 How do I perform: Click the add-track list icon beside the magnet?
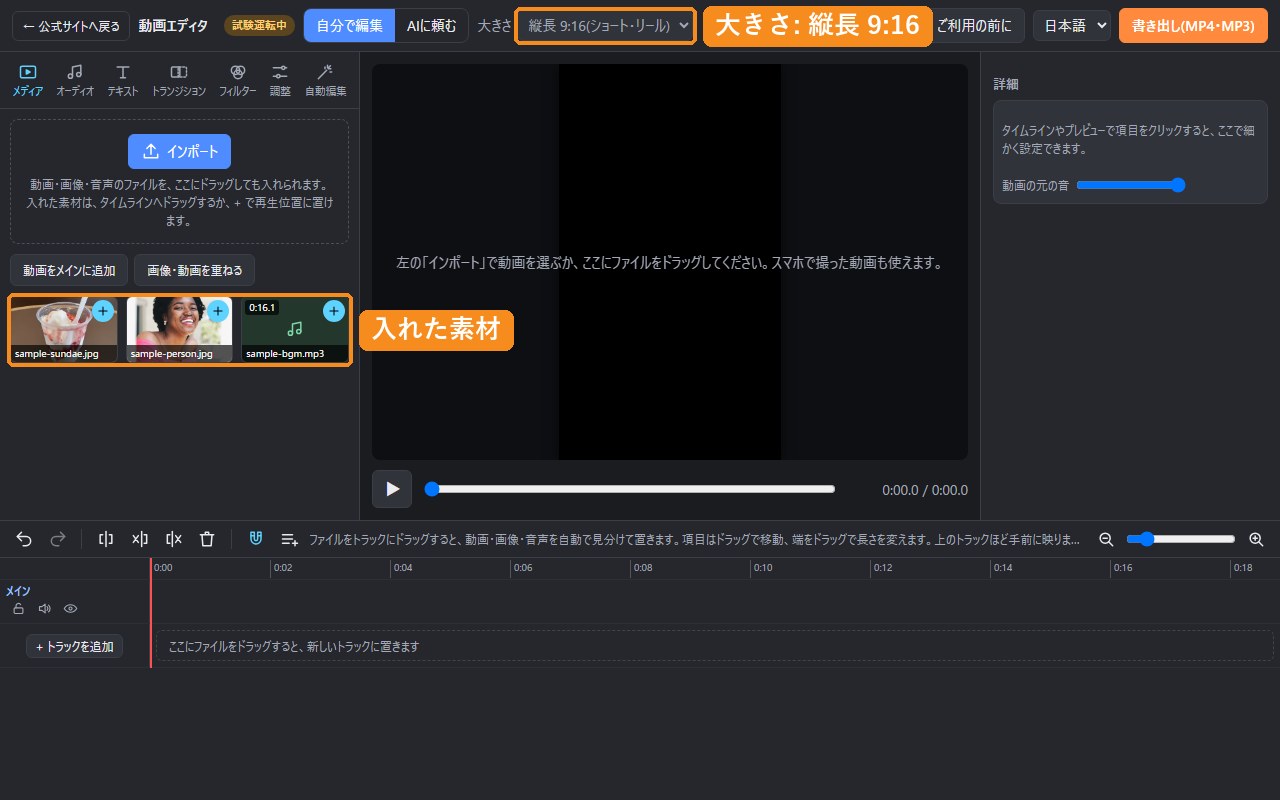[x=290, y=539]
